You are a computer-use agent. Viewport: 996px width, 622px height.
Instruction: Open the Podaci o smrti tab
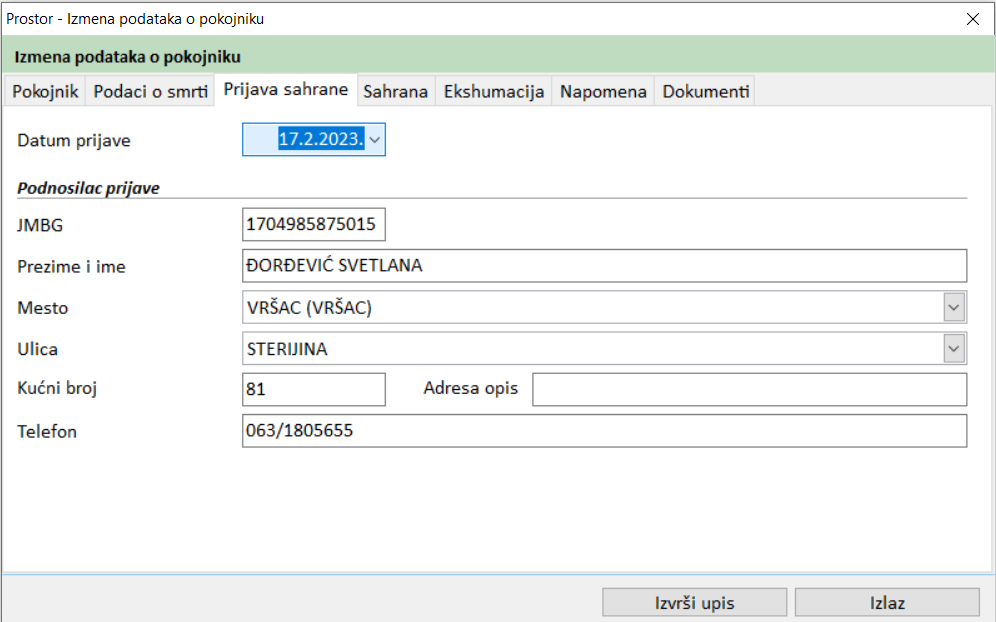(150, 92)
